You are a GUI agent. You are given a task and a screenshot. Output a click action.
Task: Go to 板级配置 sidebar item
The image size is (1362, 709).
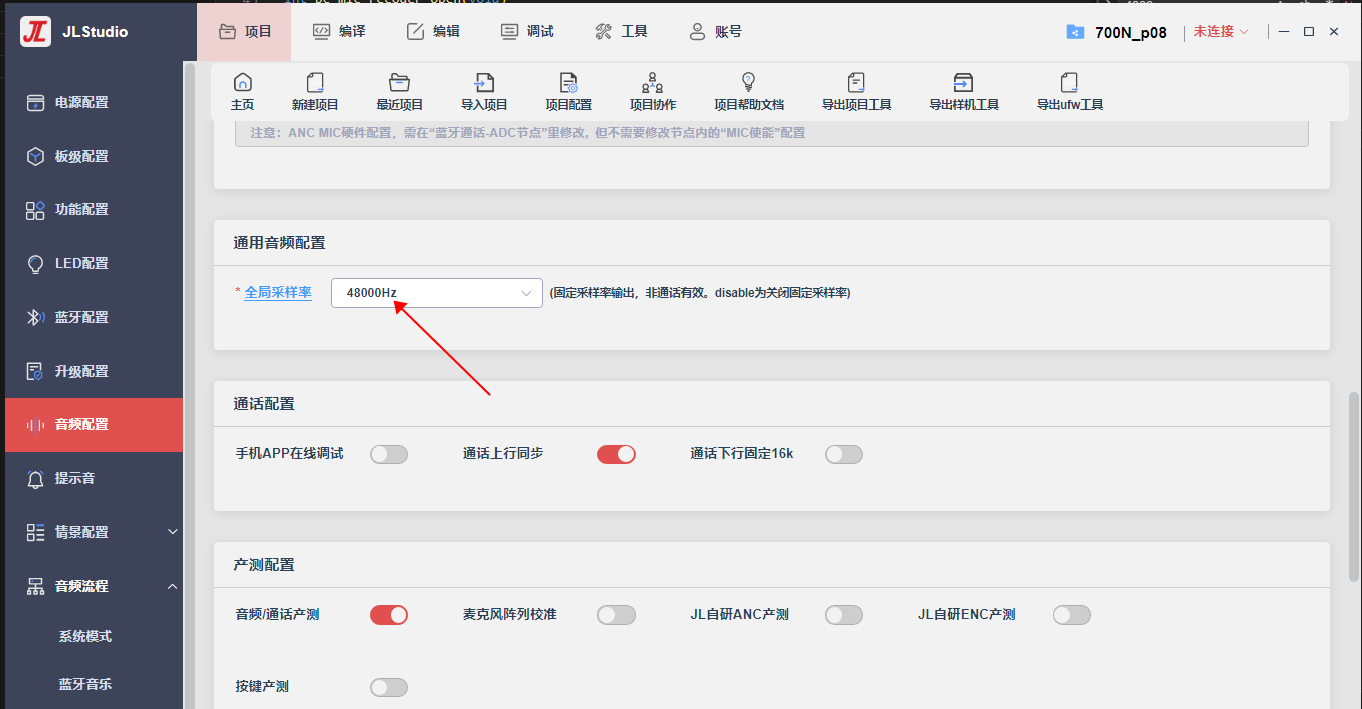pos(92,156)
